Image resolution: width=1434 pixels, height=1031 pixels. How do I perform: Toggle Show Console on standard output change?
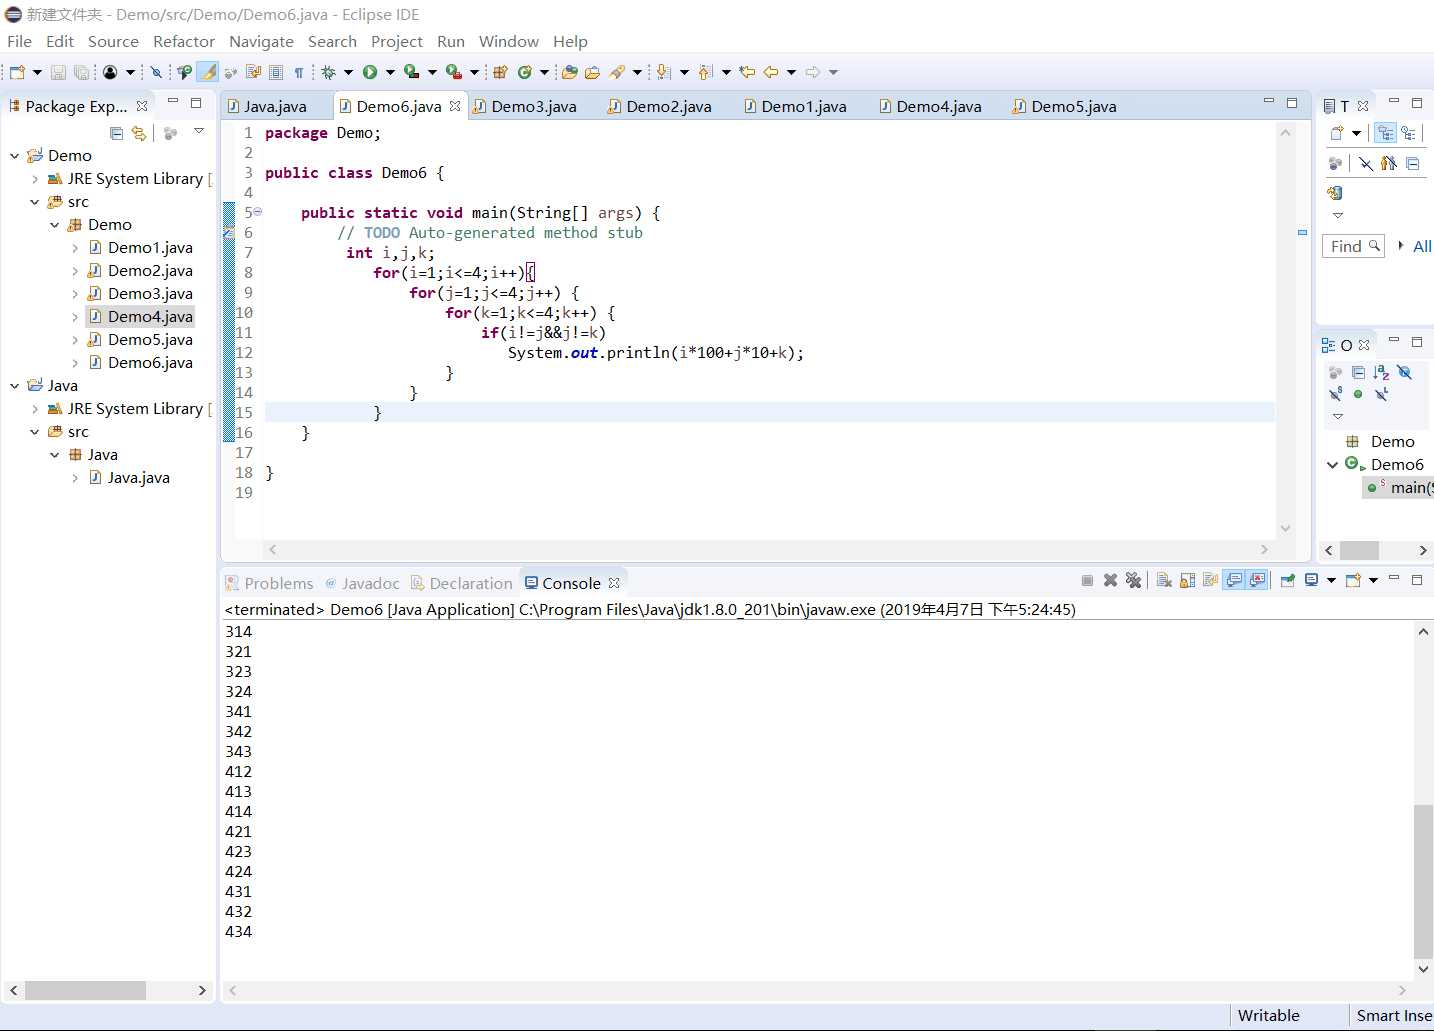click(1234, 580)
